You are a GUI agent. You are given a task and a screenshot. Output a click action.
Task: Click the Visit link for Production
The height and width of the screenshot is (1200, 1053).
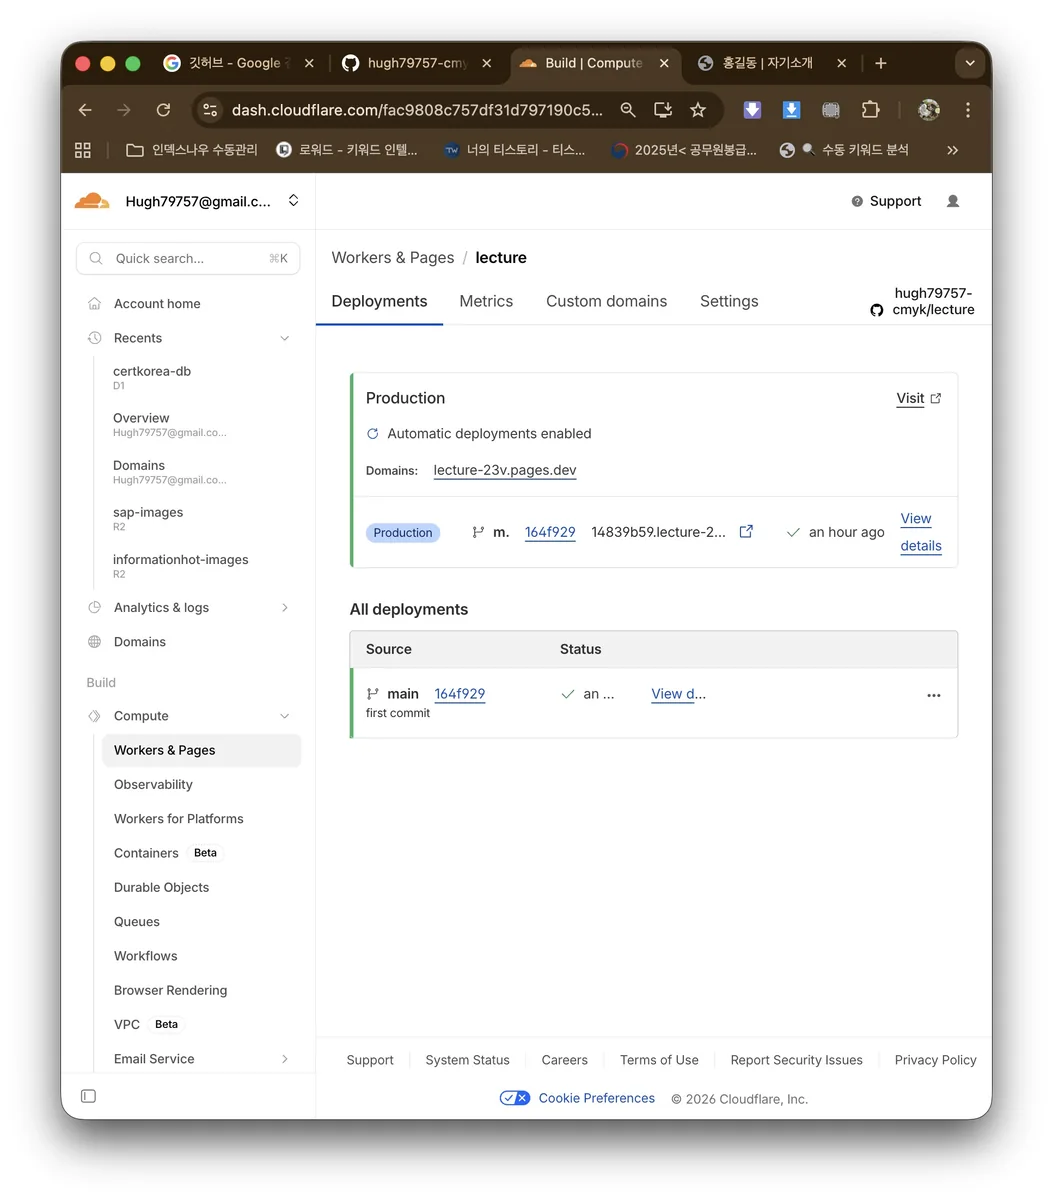pos(918,398)
